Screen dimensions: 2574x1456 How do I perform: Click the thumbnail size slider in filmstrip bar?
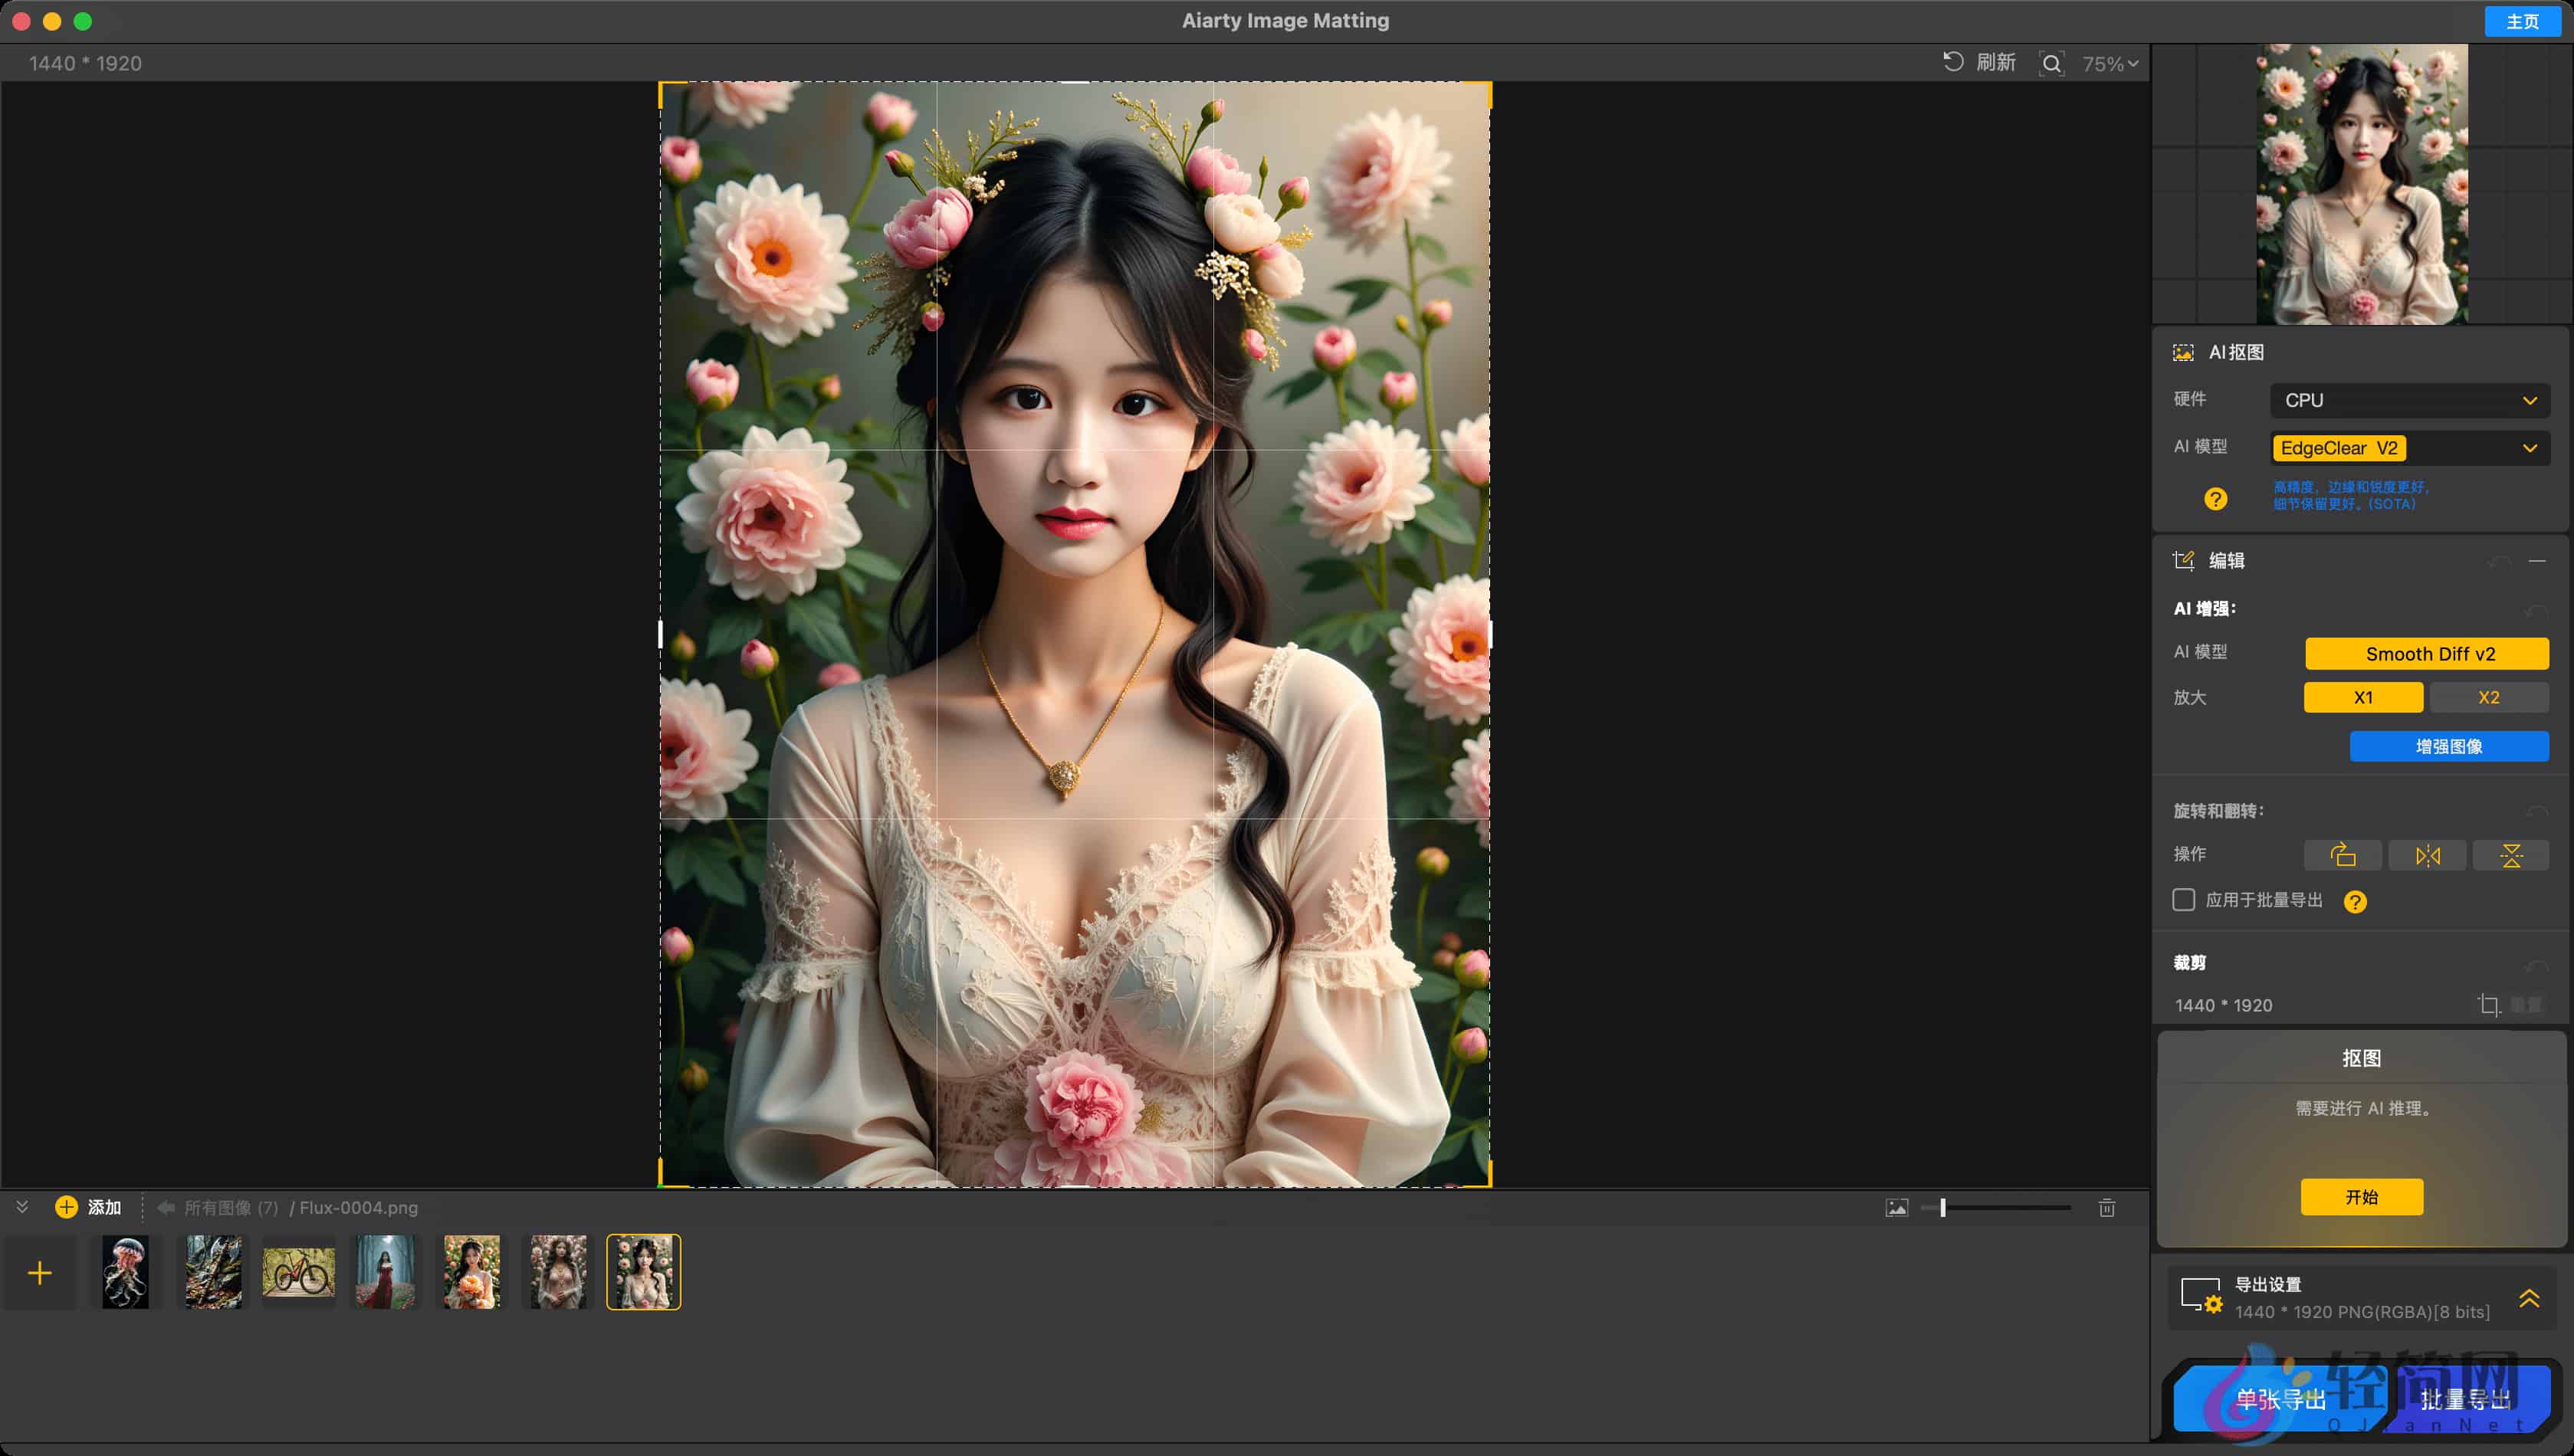[1943, 1208]
